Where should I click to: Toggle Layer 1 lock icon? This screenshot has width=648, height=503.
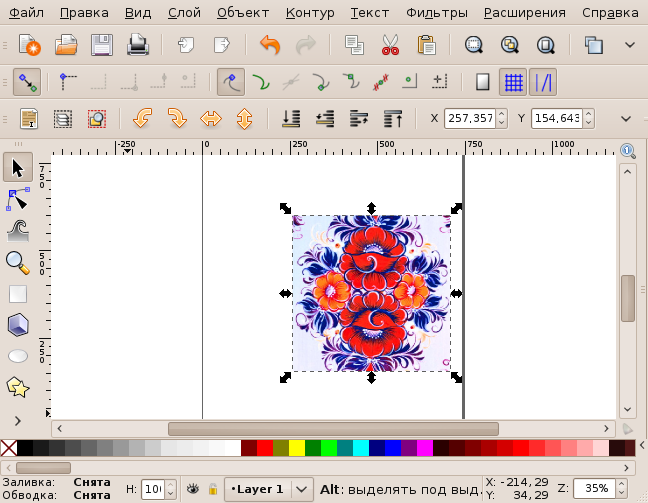pyautogui.click(x=213, y=489)
